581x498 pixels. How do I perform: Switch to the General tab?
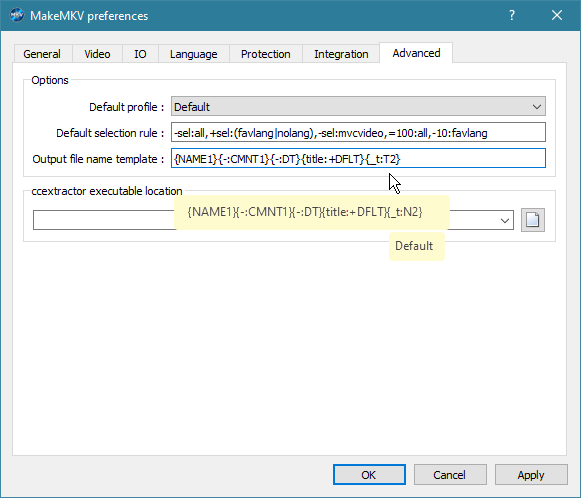[x=42, y=54]
